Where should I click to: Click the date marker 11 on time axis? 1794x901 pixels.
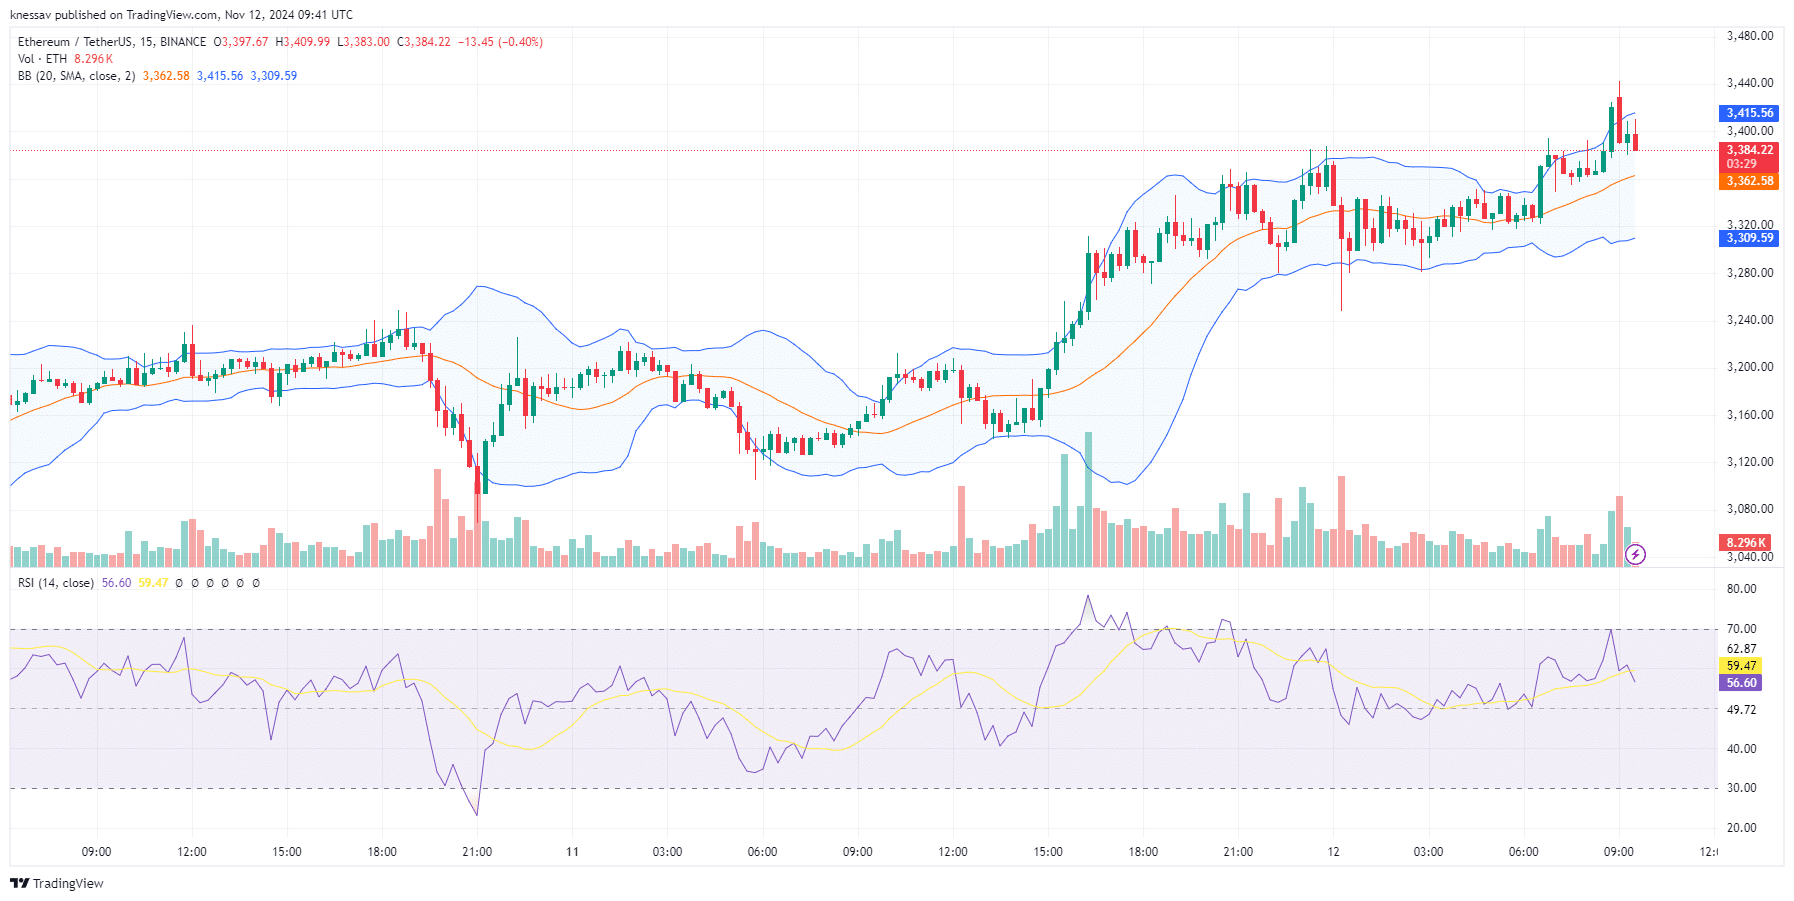(x=572, y=852)
